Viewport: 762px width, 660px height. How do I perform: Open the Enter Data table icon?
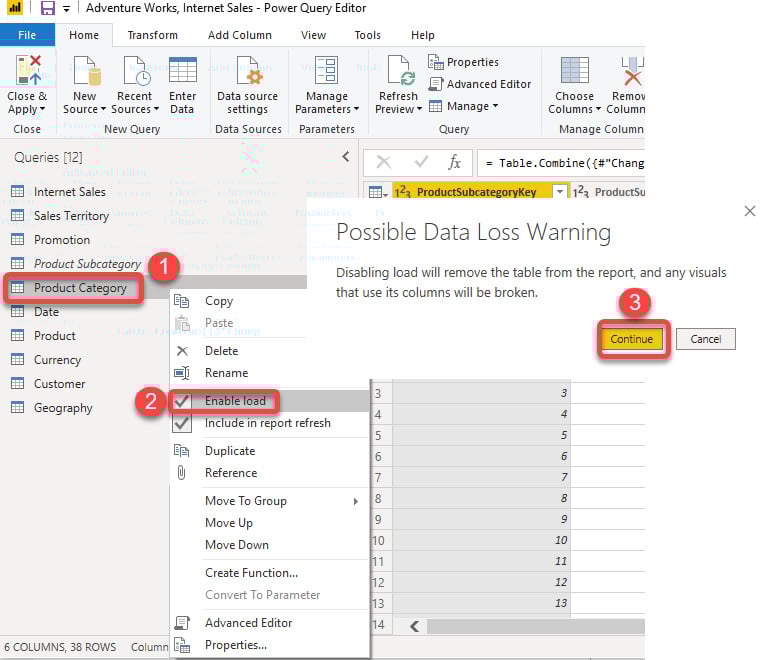tap(183, 70)
